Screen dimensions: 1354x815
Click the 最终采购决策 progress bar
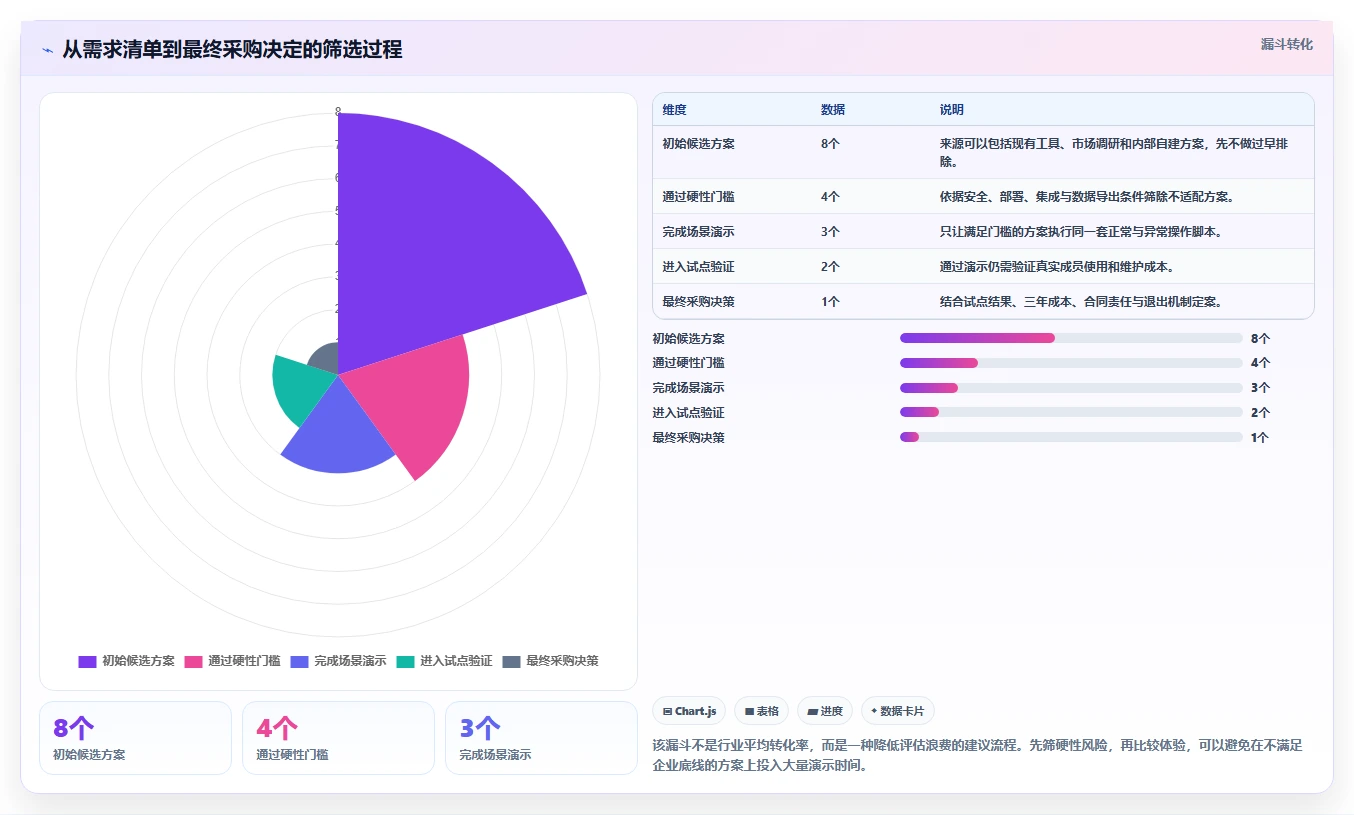coord(1071,437)
